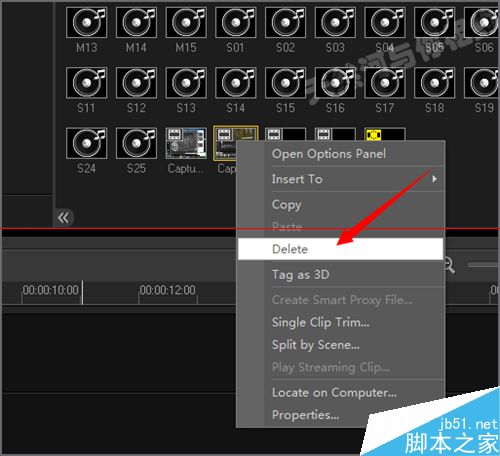Collapse the library panel with double-chevron
Image resolution: width=500 pixels, height=456 pixels.
pyautogui.click(x=63, y=218)
